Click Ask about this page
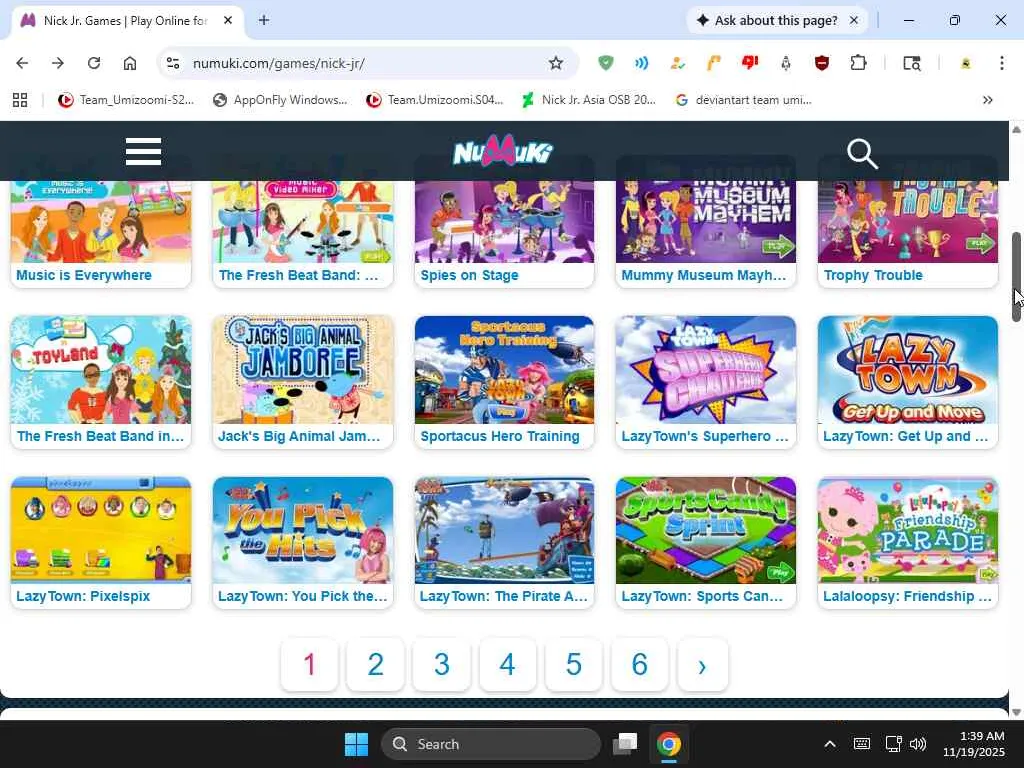1024x768 pixels. coord(767,20)
